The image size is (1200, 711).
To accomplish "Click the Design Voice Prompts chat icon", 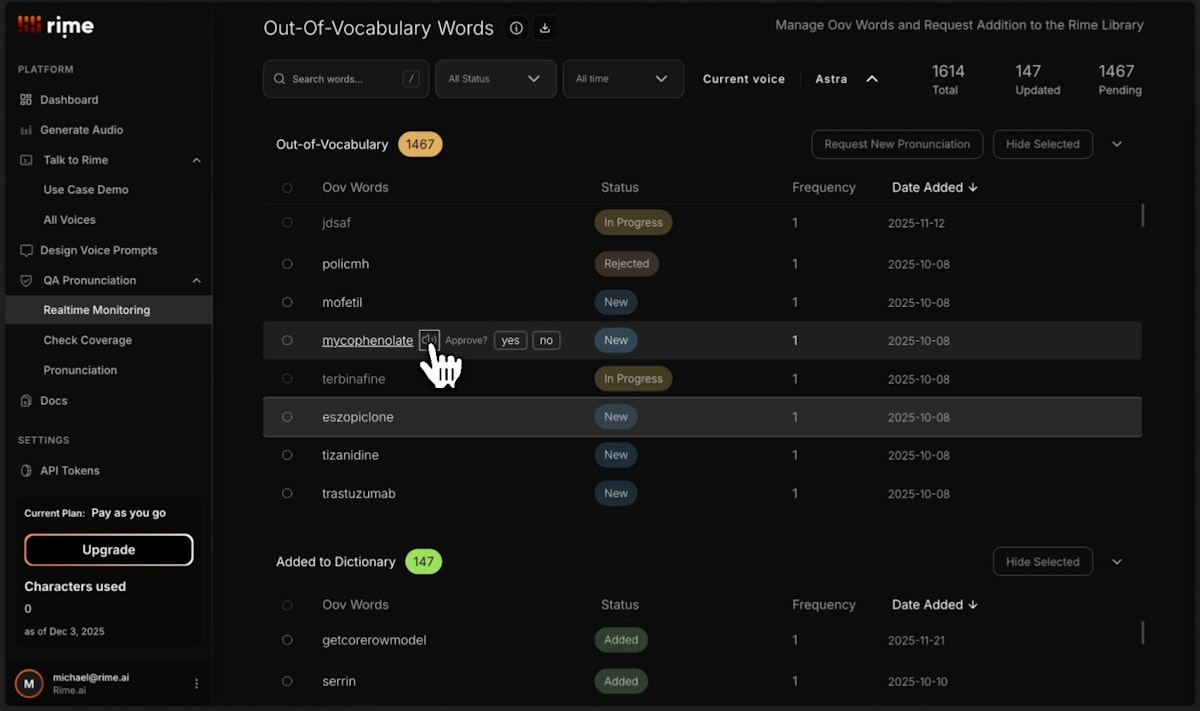I will pos(26,250).
